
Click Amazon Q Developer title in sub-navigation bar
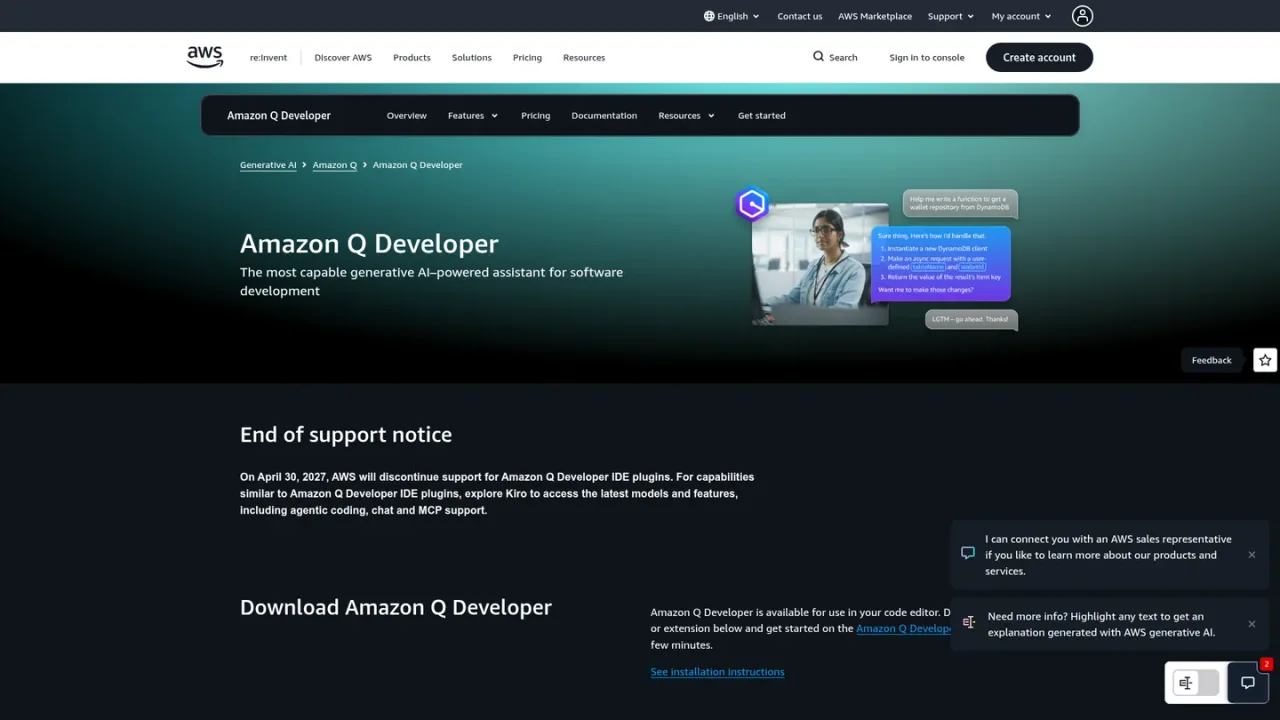click(x=279, y=115)
